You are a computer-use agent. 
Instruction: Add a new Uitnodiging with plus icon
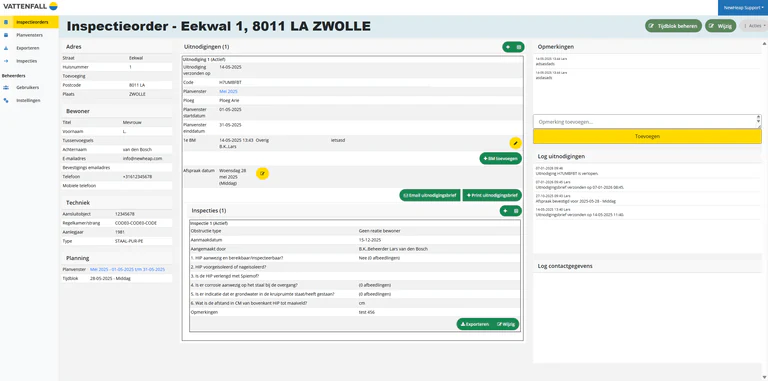pos(508,47)
